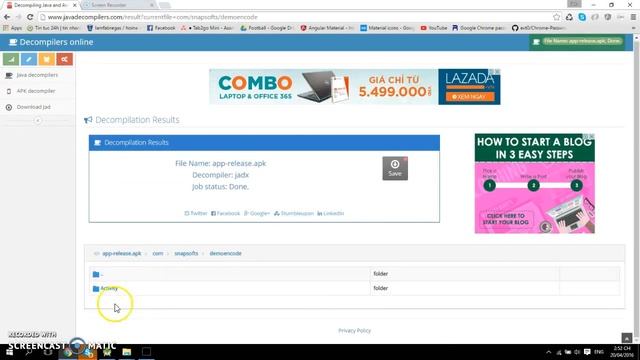Screen dimensions: 640x360
Task: Open the Lazada laptop combo ad banner
Action: [355, 87]
